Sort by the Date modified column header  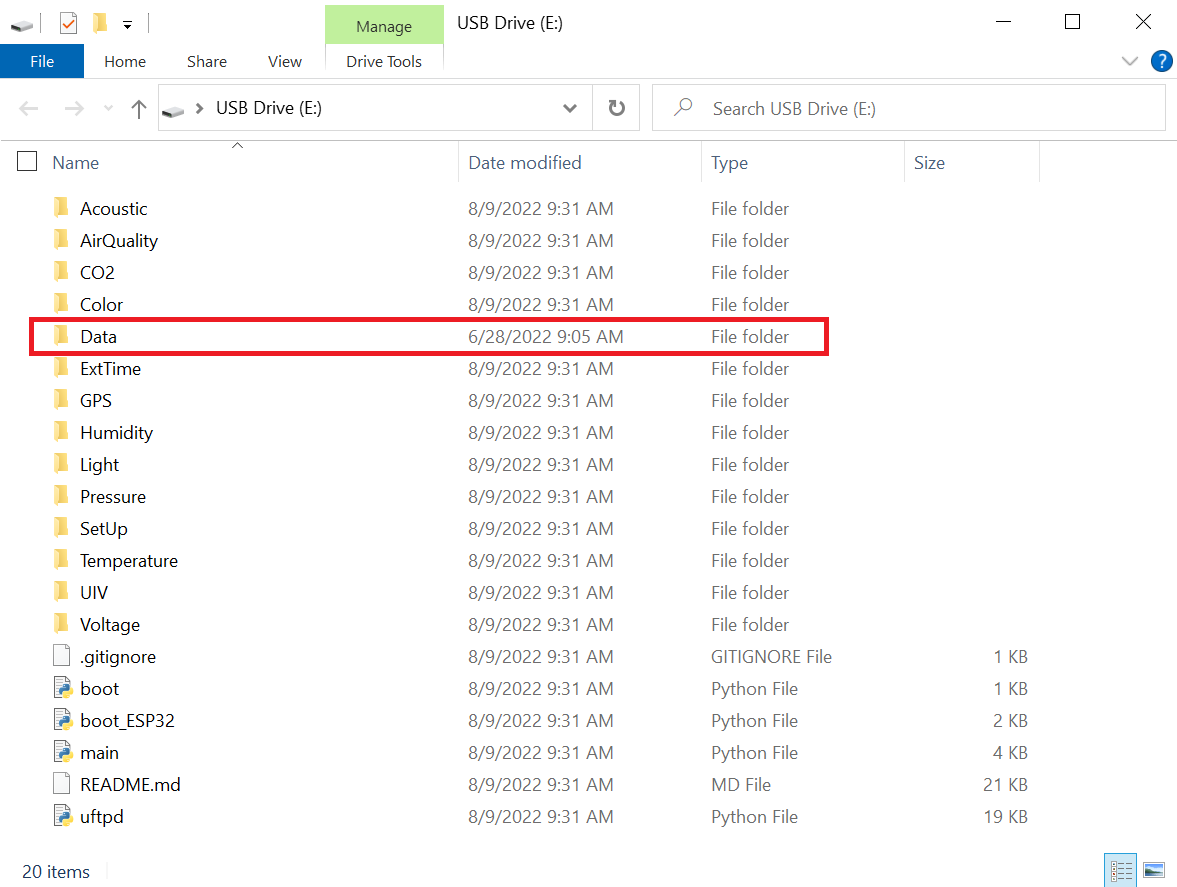coord(525,163)
